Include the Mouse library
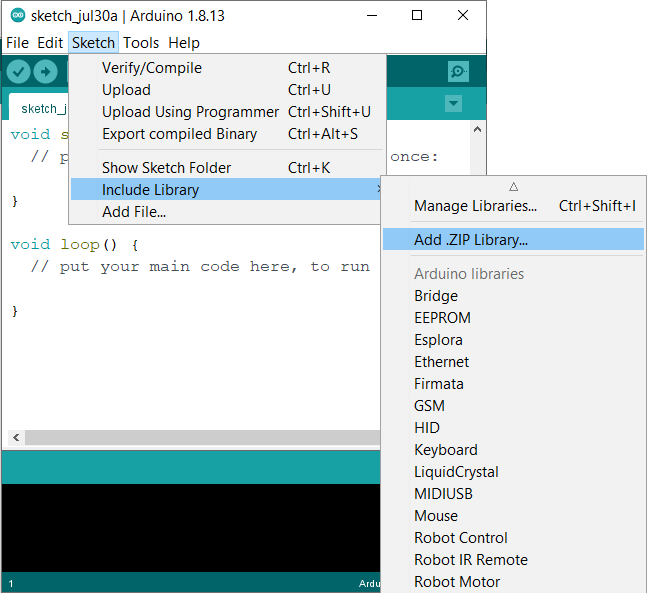This screenshot has width=647, height=593. (513, 516)
